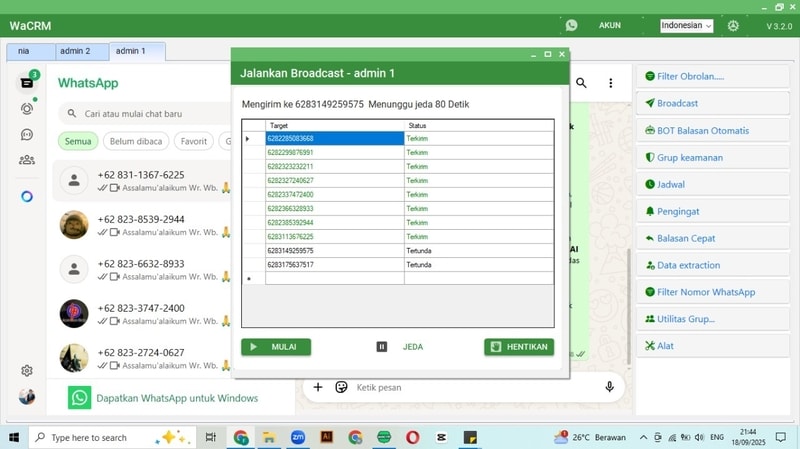Image resolution: width=800 pixels, height=449 pixels.
Task: Click the Type here to search box
Action: (112, 437)
